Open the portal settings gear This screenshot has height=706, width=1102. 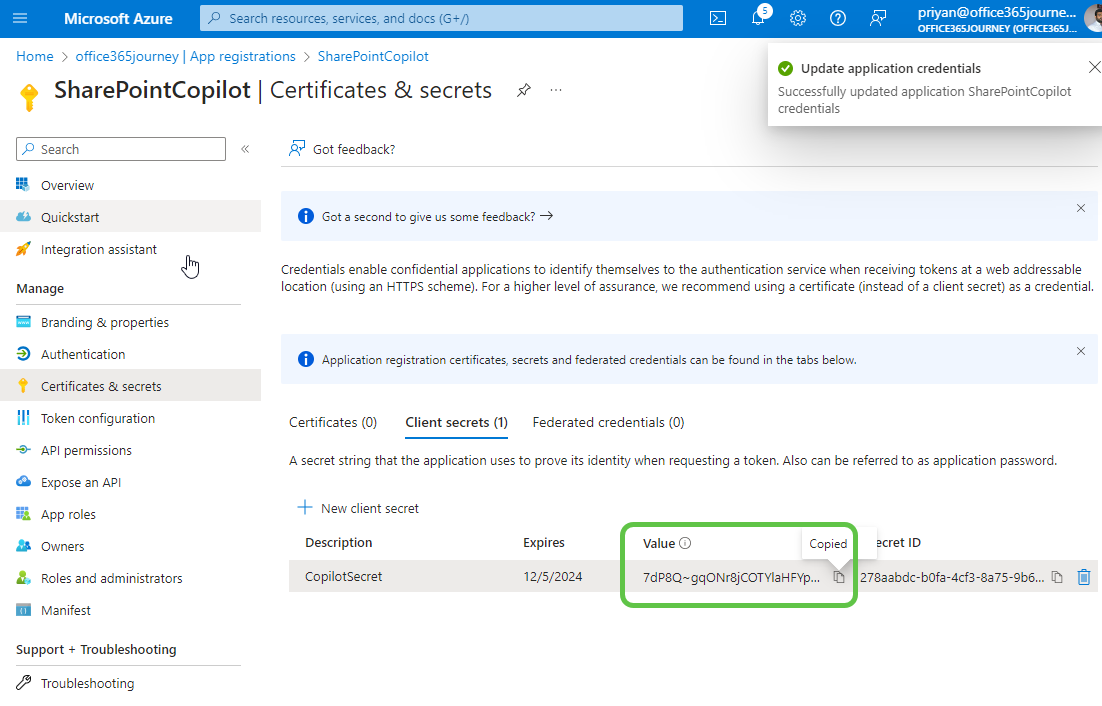pyautogui.click(x=797, y=17)
